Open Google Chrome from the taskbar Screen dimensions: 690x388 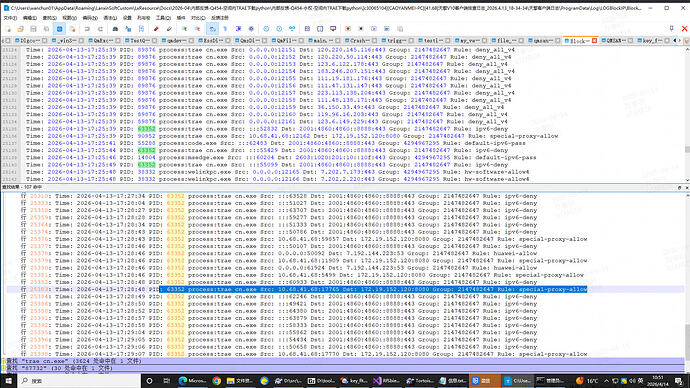pos(217,381)
